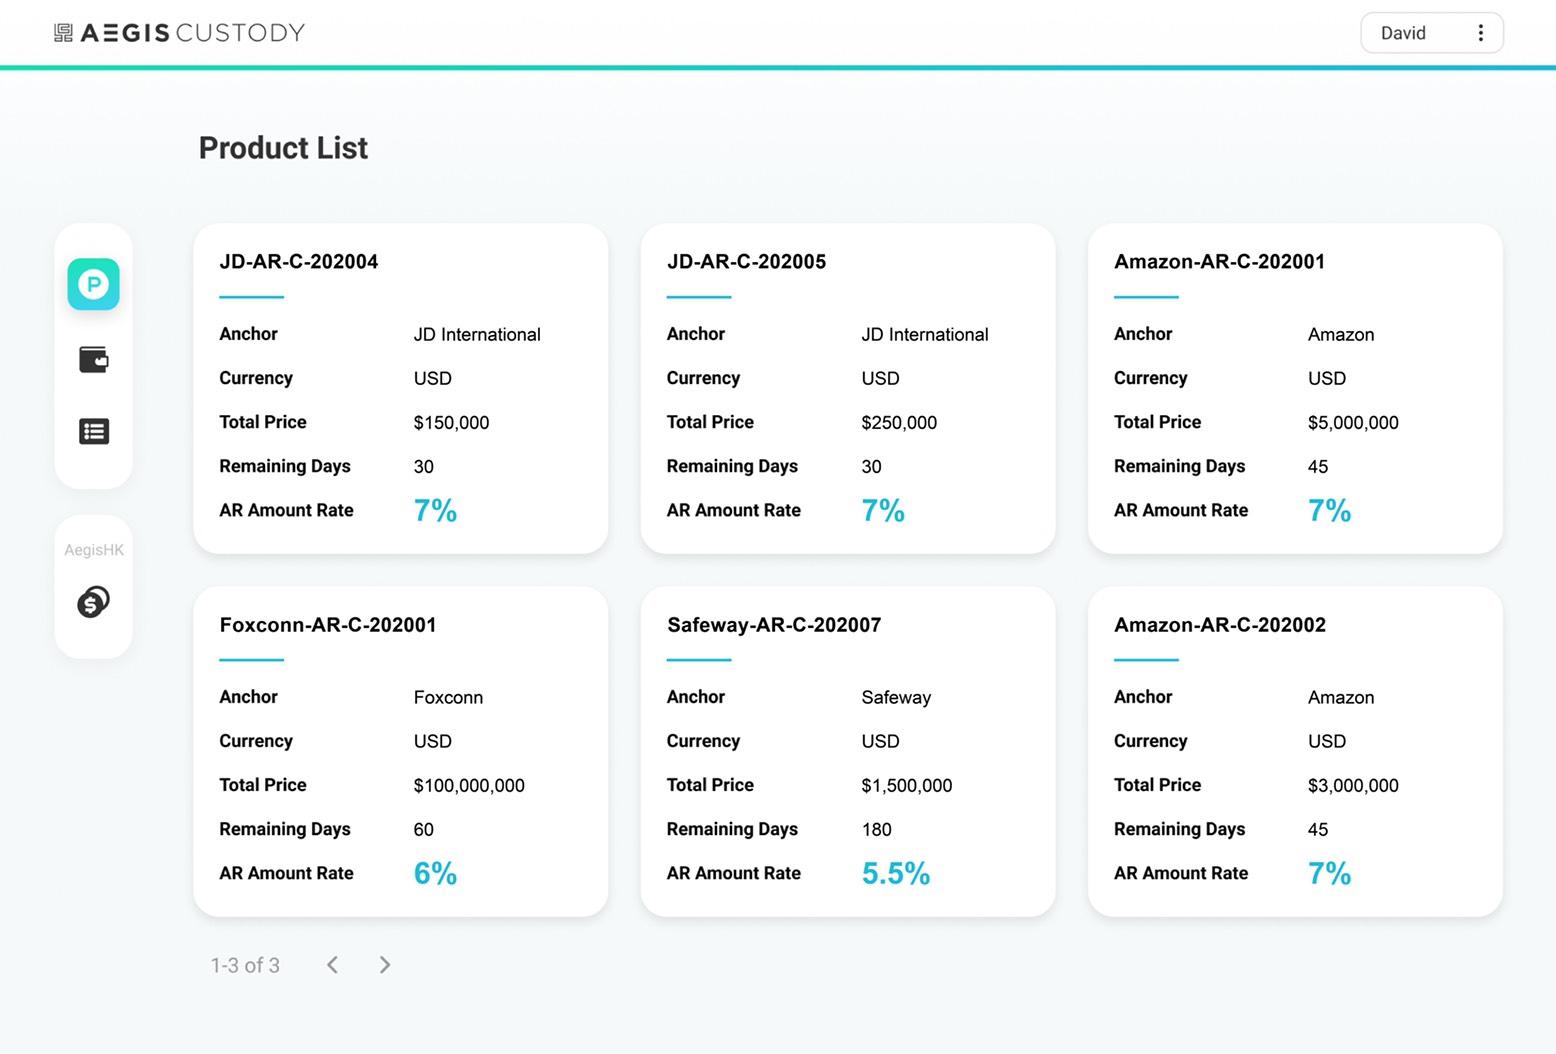Image resolution: width=1556 pixels, height=1054 pixels.
Task: Click the $100,000,000 total price value
Action: pos(469,786)
